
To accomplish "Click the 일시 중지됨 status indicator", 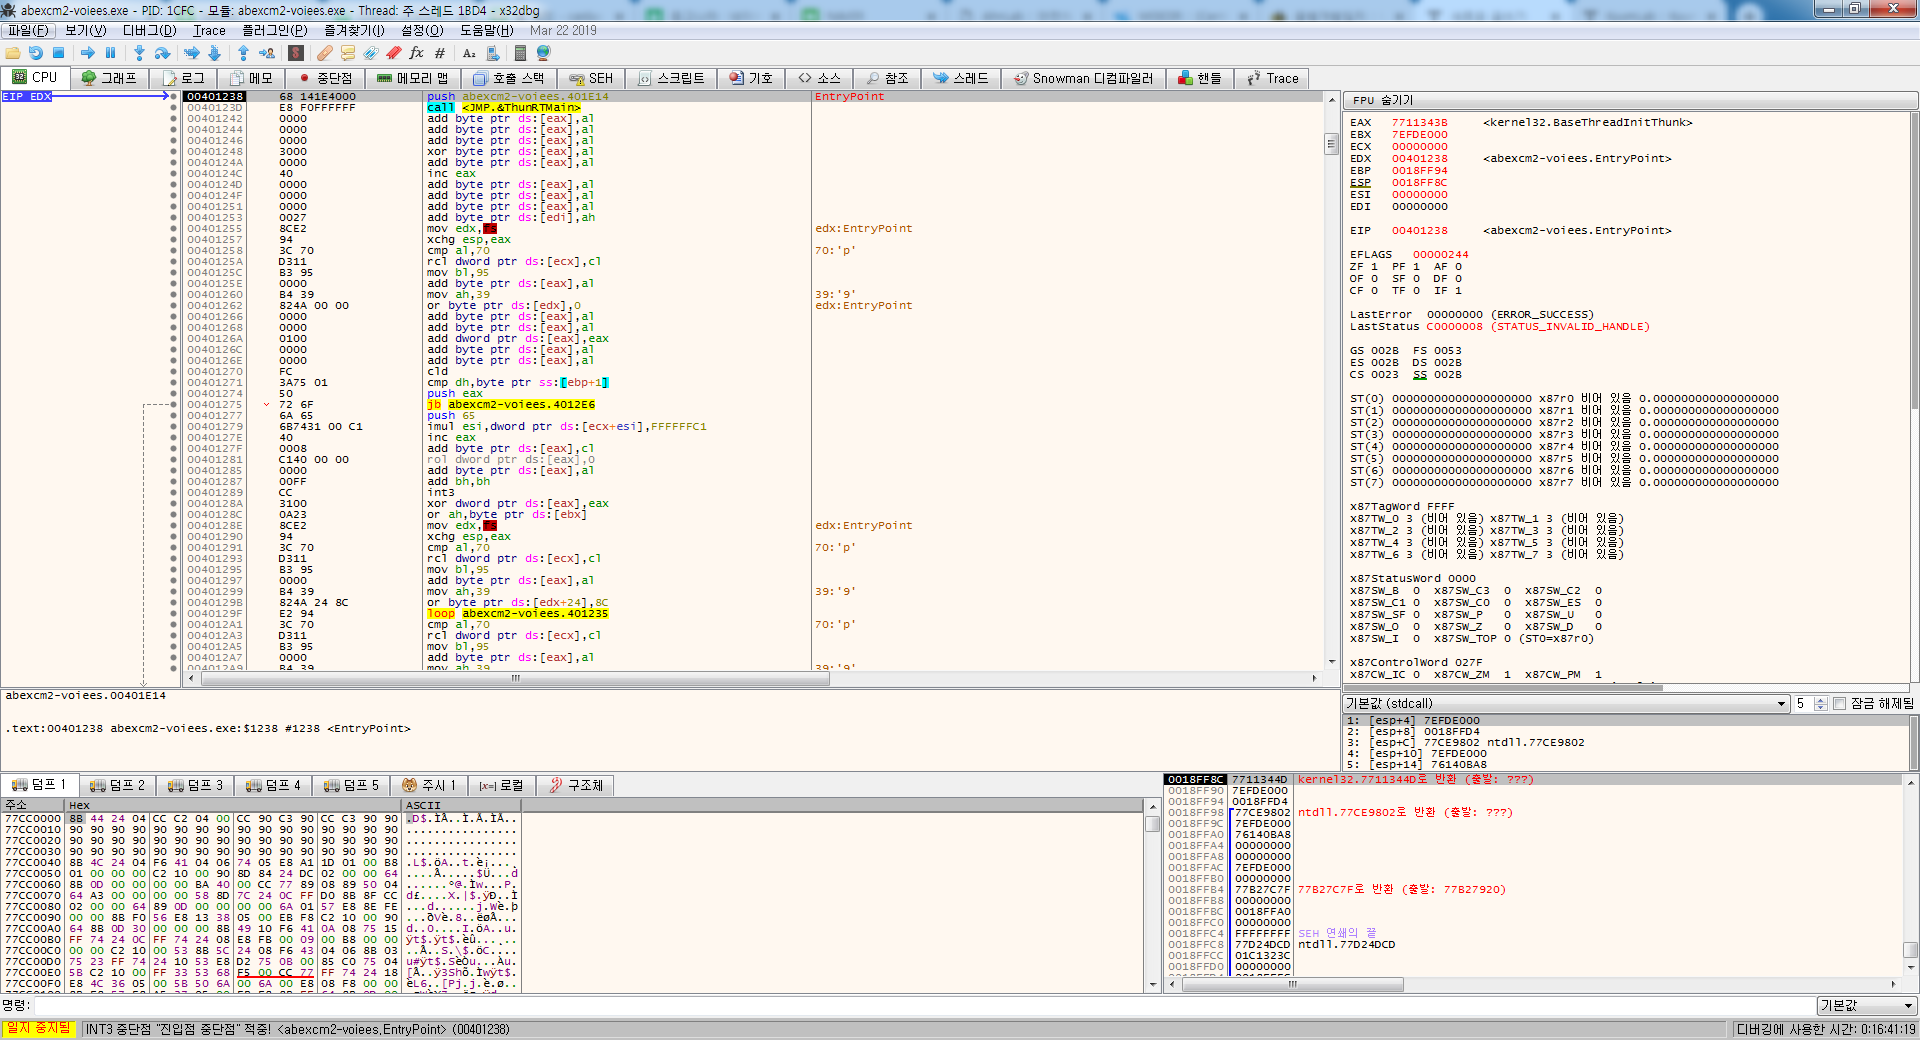I will point(39,1028).
